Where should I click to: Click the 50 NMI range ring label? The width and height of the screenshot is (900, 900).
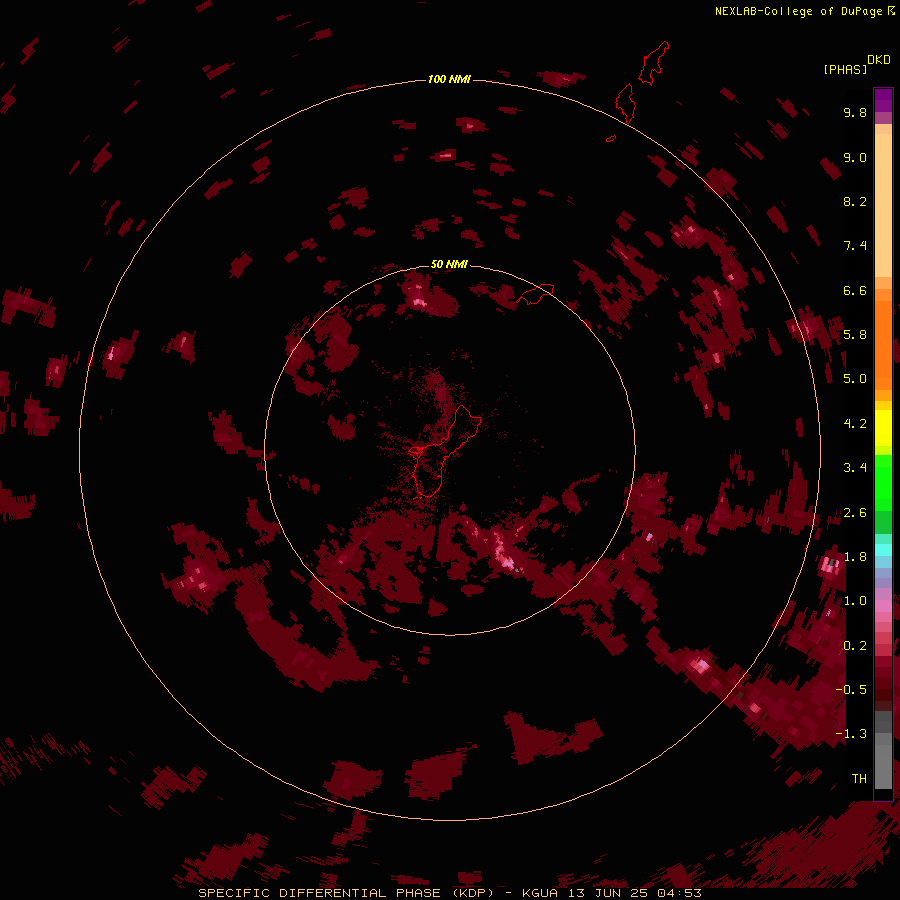(x=449, y=264)
